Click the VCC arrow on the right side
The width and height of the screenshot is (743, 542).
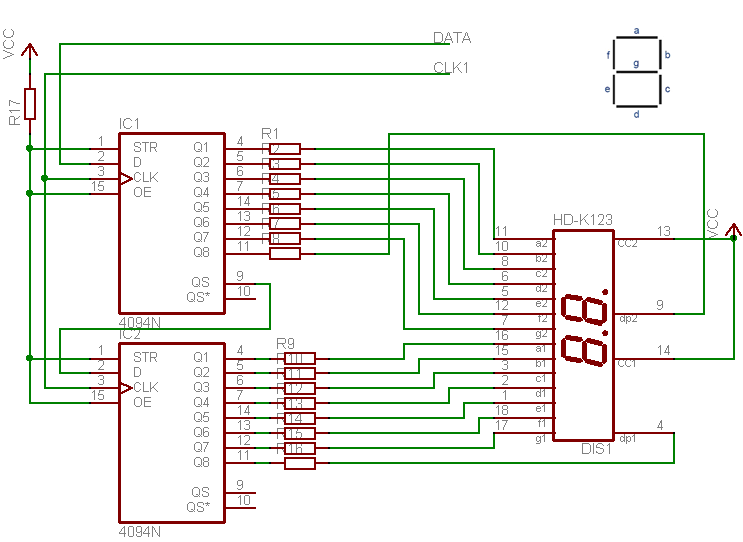point(734,233)
